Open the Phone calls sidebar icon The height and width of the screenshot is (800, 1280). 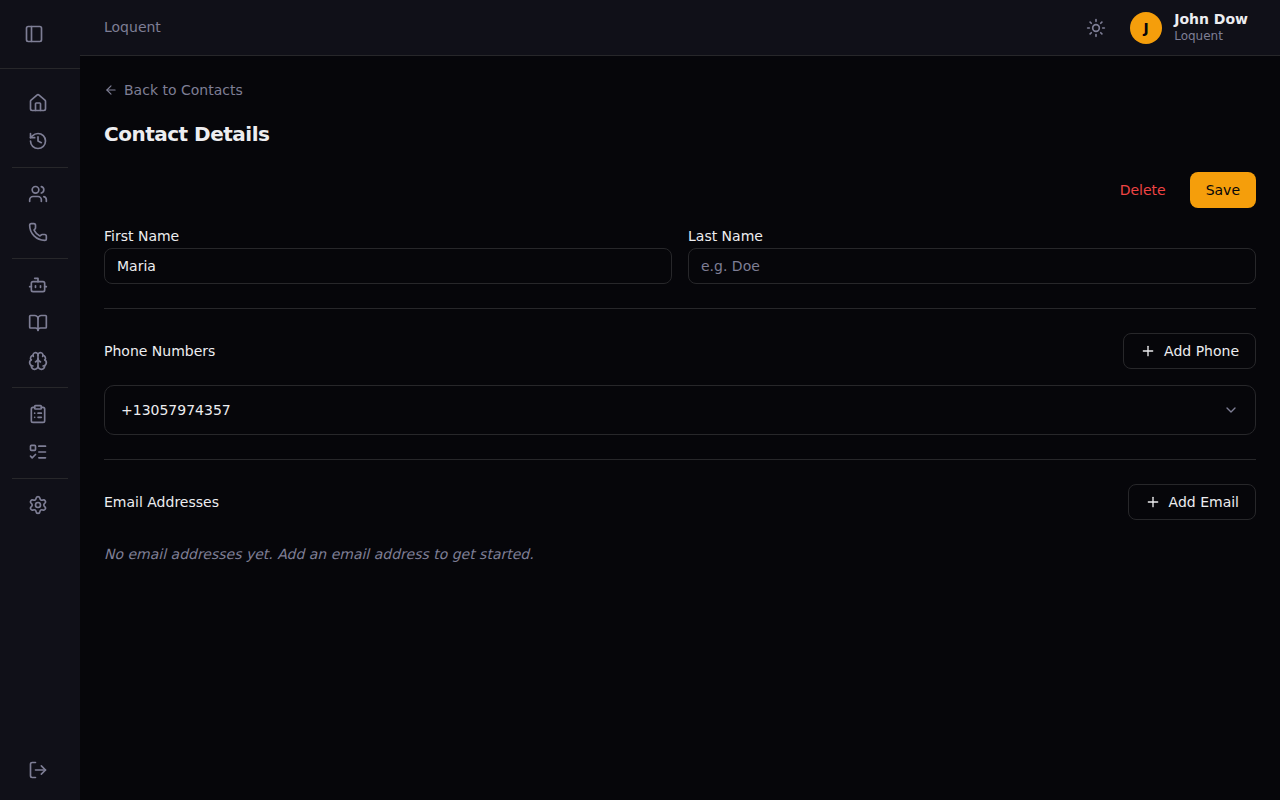[38, 231]
